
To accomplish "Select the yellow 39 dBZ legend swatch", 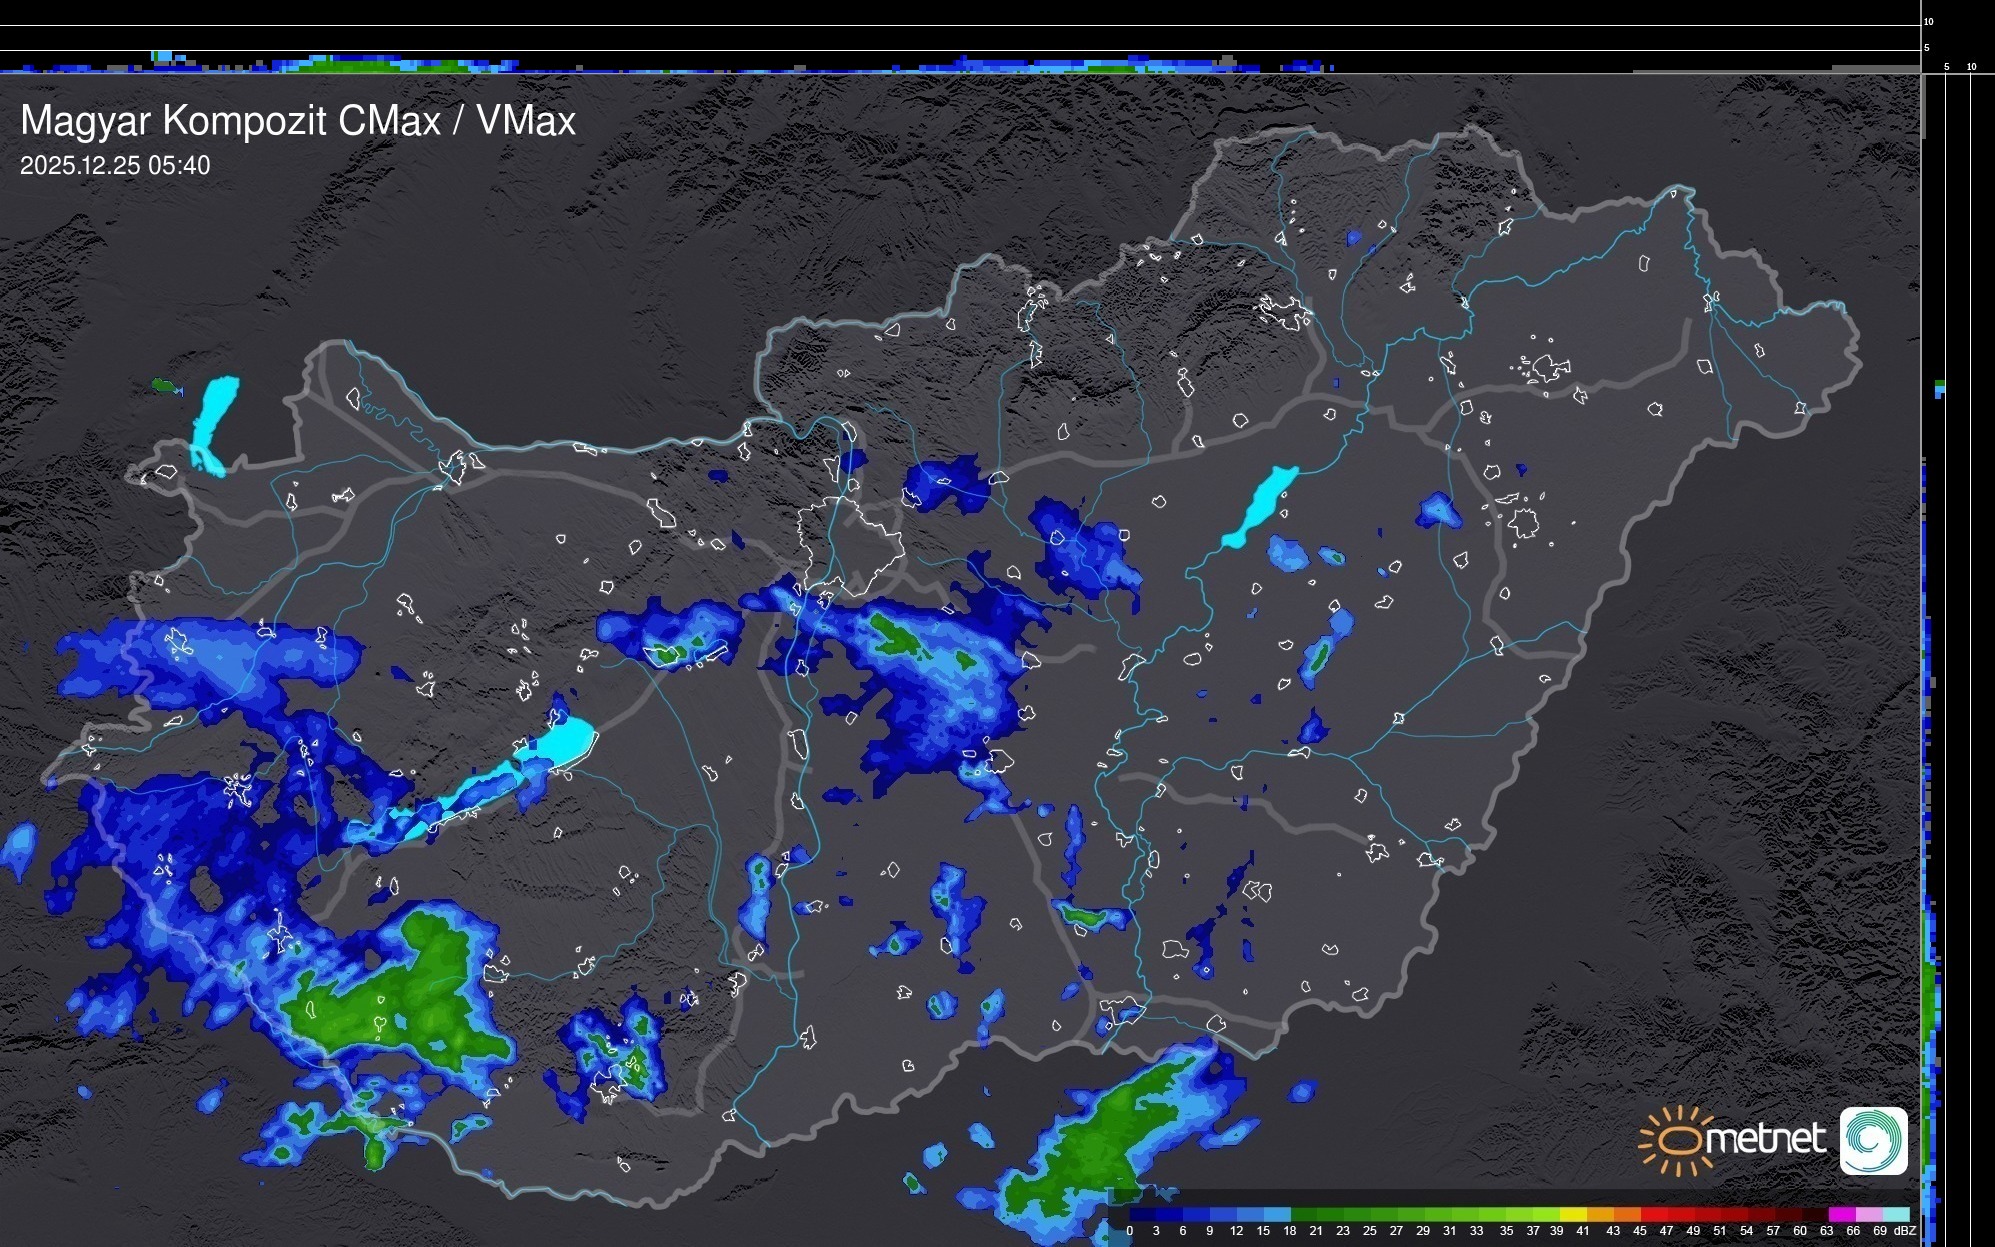I will click(1573, 1214).
